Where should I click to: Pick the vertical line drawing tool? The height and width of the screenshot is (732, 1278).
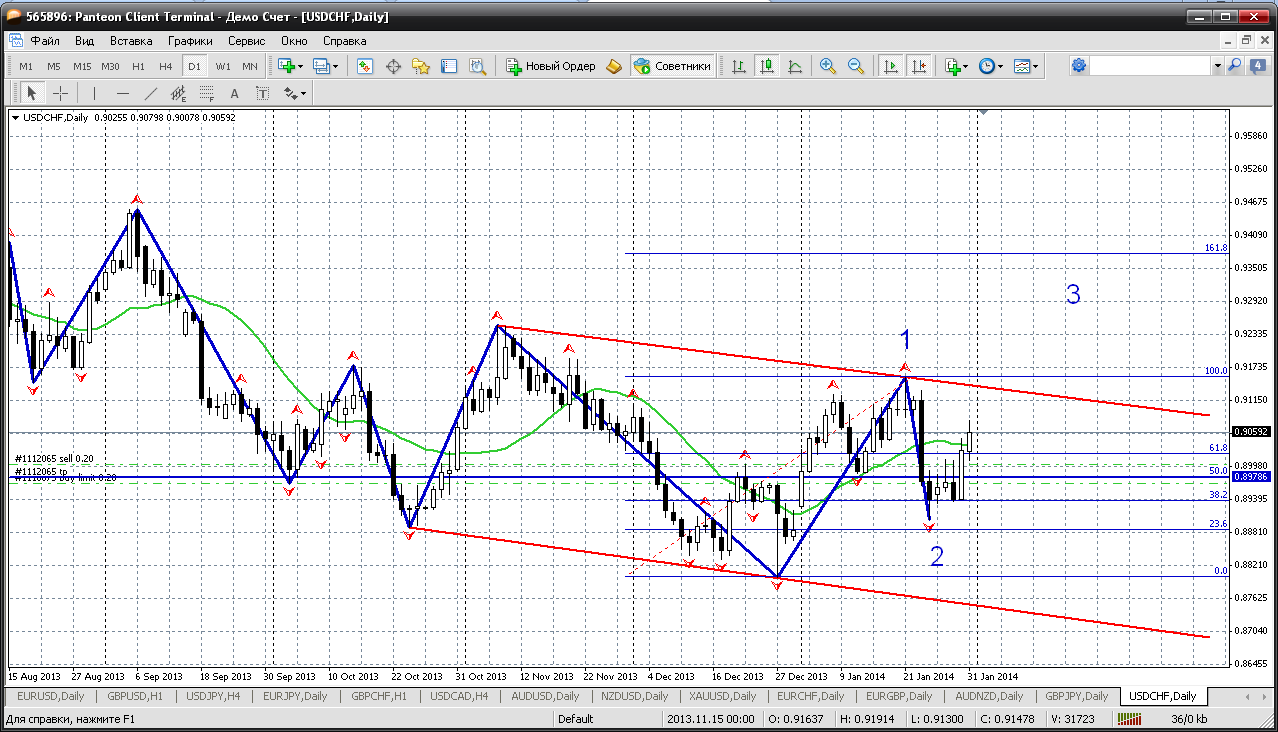coord(95,93)
